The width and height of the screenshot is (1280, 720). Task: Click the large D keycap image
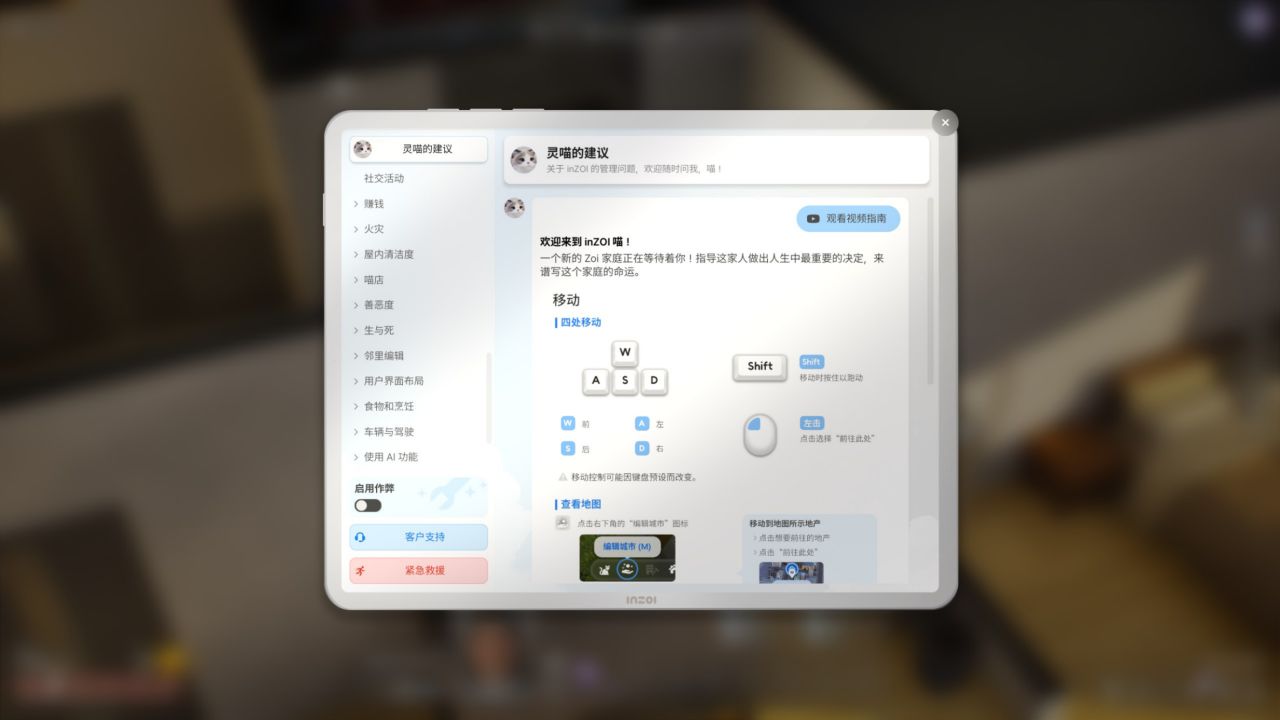click(x=654, y=381)
